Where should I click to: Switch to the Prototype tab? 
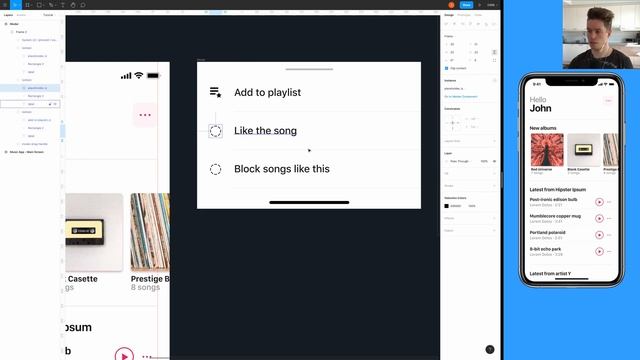tap(464, 15)
